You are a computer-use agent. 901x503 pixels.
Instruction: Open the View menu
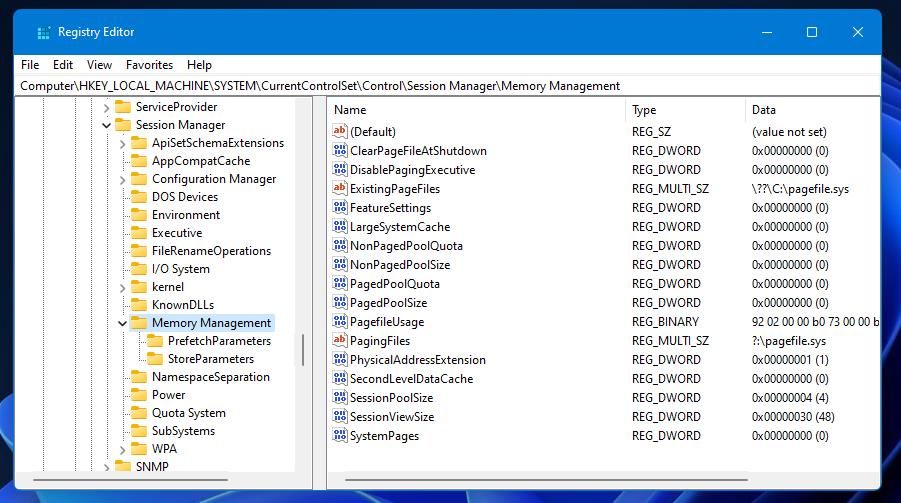pos(99,65)
